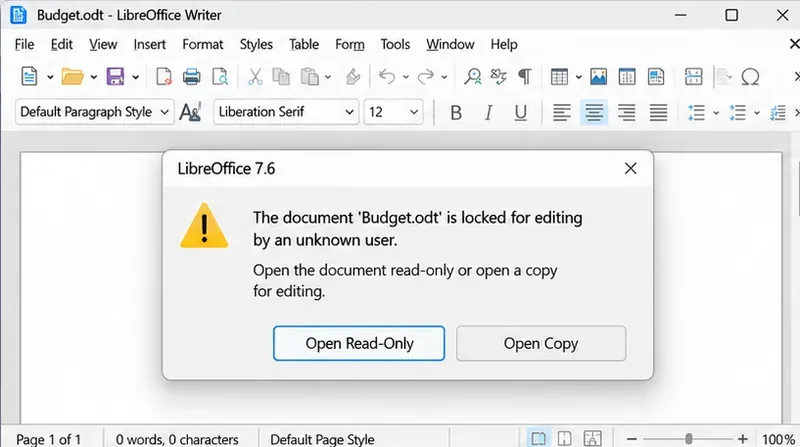Click the Insert Chart icon
800x447 pixels.
coord(627,77)
